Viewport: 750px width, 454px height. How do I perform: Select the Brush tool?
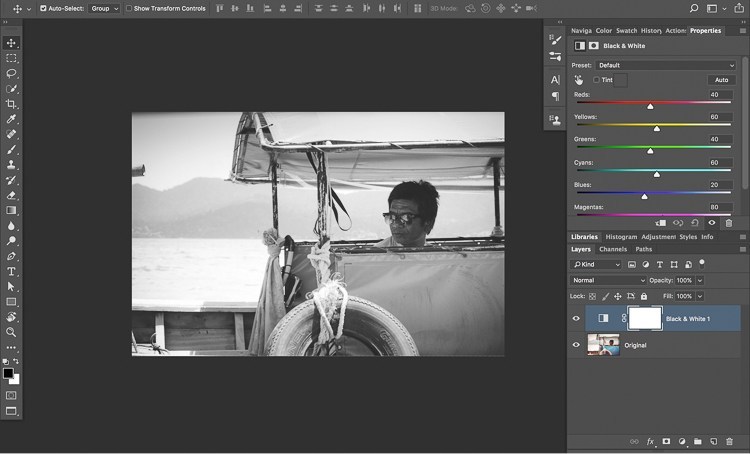point(11,150)
